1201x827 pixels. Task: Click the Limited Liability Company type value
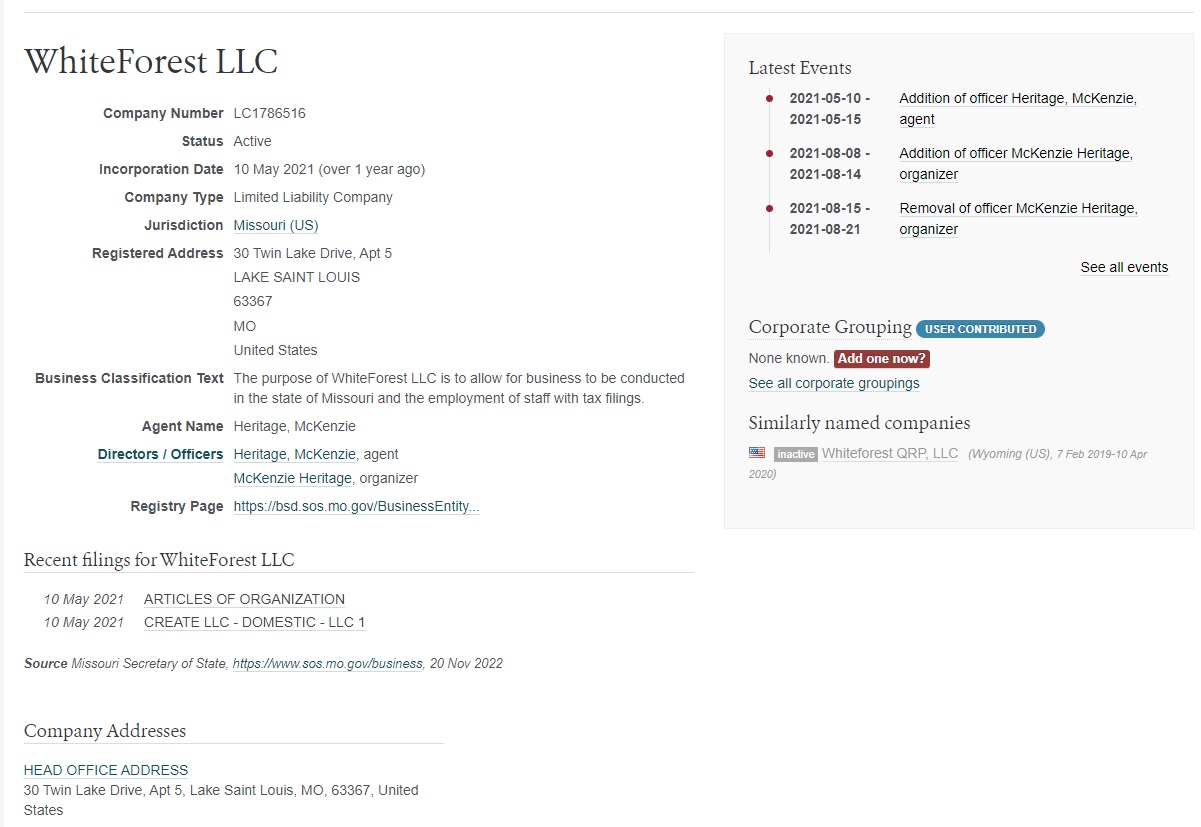313,197
